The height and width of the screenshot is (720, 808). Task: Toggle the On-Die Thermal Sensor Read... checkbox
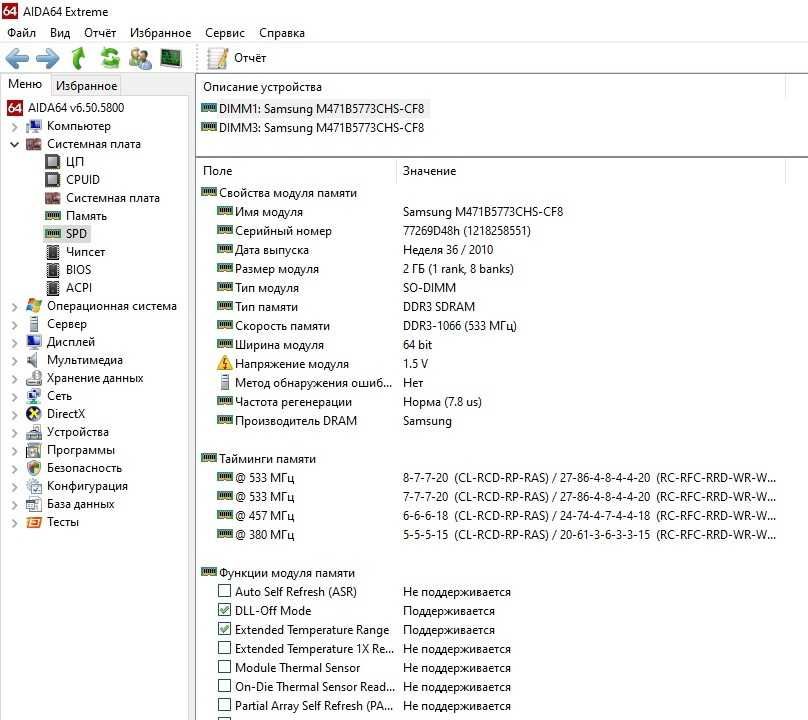[x=224, y=685]
